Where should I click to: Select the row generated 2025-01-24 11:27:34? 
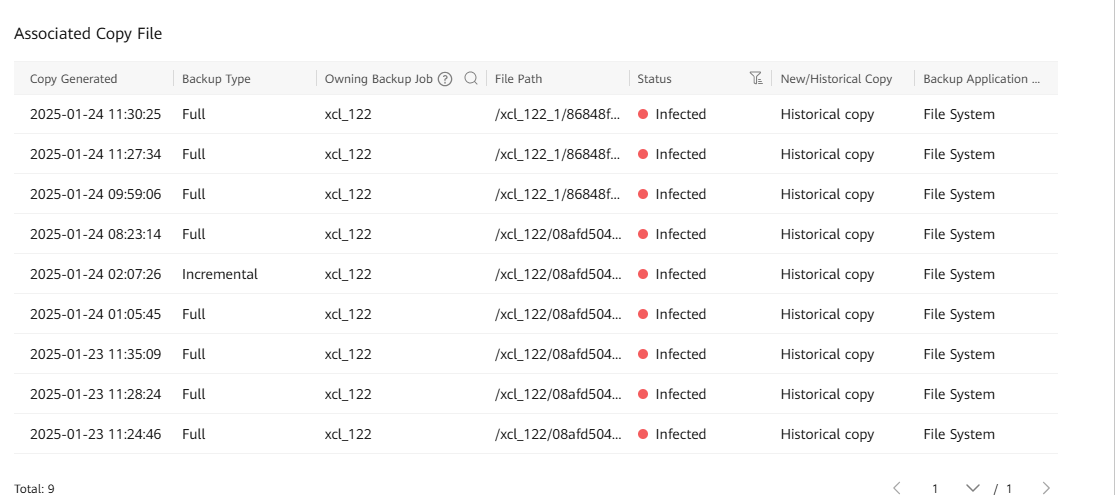pos(95,154)
